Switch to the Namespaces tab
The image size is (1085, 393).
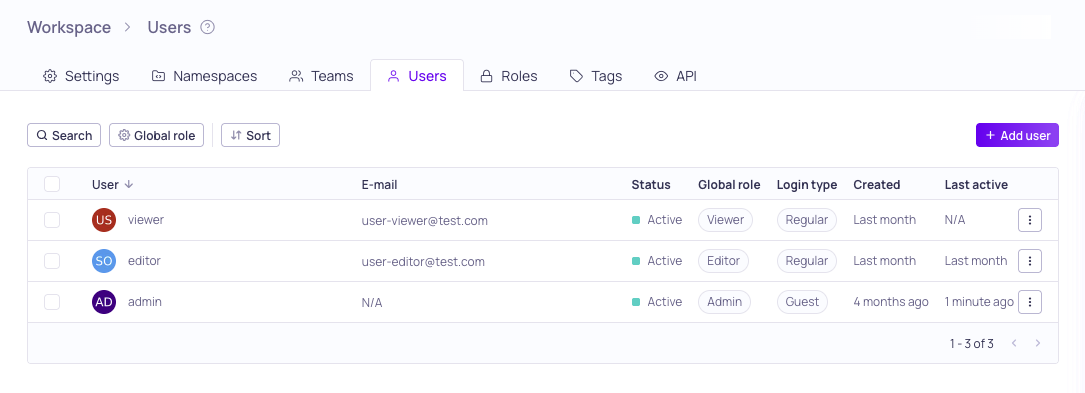coord(204,76)
